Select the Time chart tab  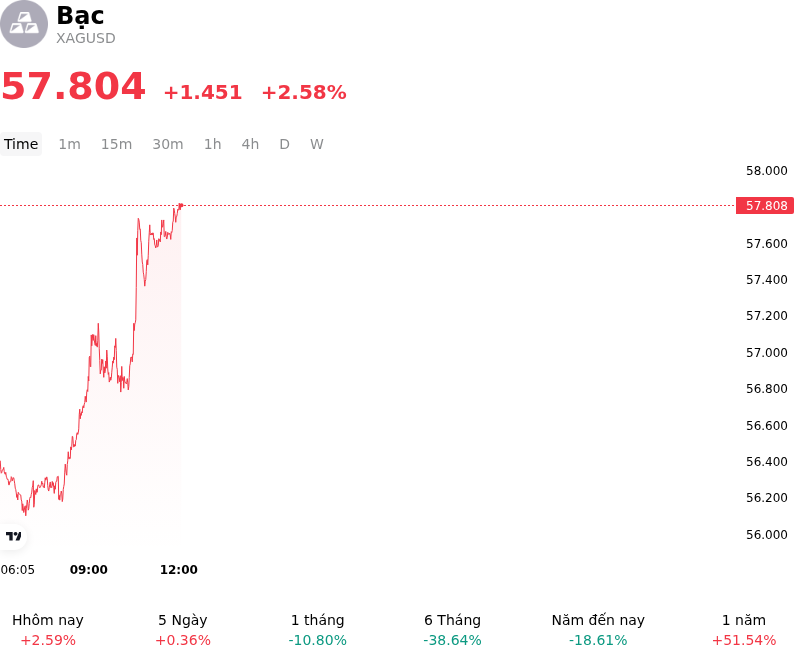21,144
